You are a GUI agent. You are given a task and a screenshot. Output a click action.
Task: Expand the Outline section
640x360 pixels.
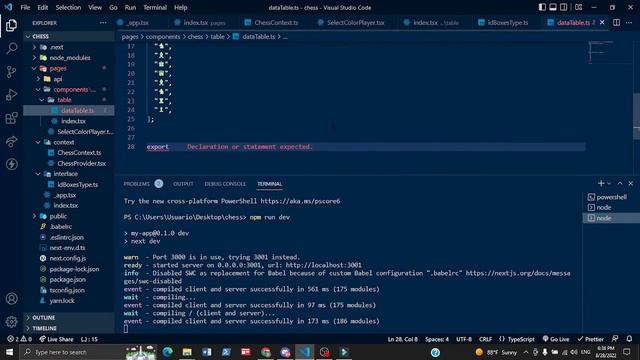click(69, 318)
